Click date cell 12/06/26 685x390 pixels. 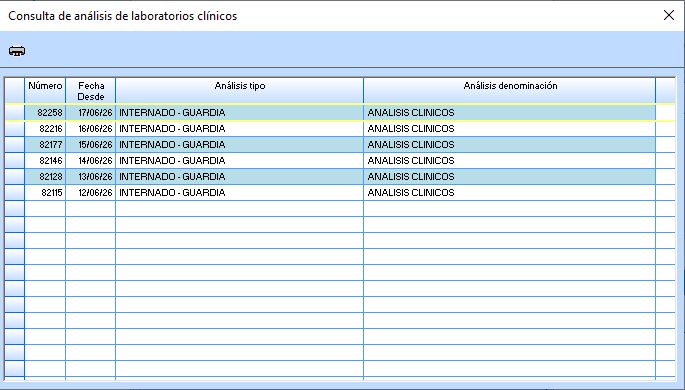click(95, 193)
